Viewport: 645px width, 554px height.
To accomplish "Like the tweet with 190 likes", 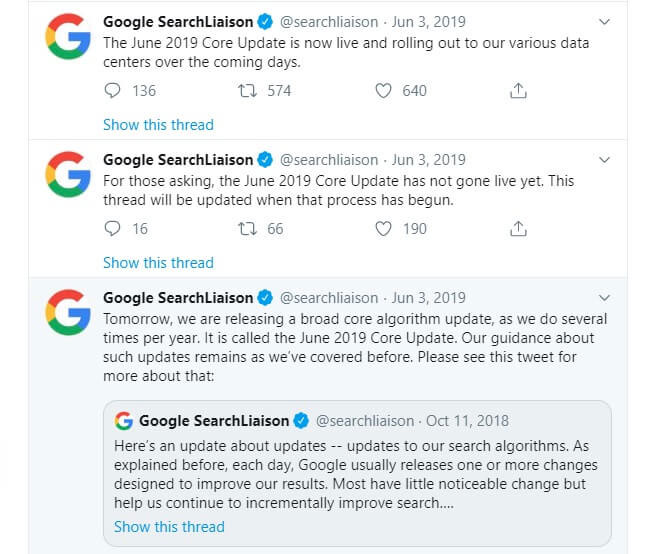I will pos(383,229).
